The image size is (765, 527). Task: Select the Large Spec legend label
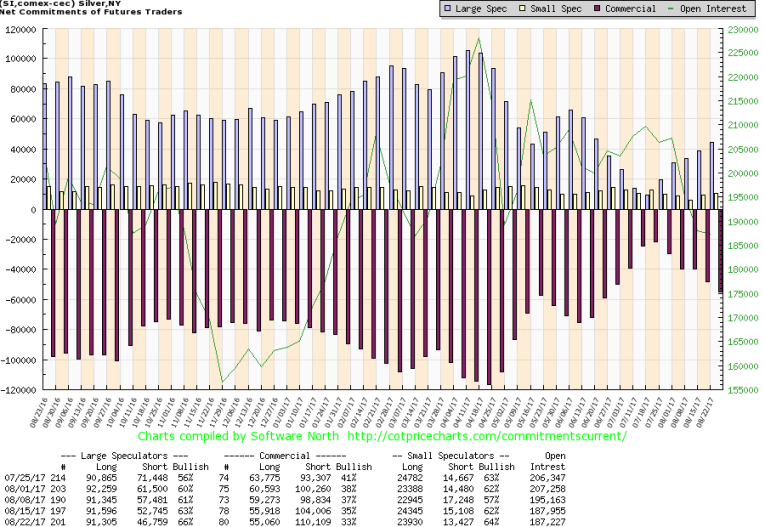[452, 9]
